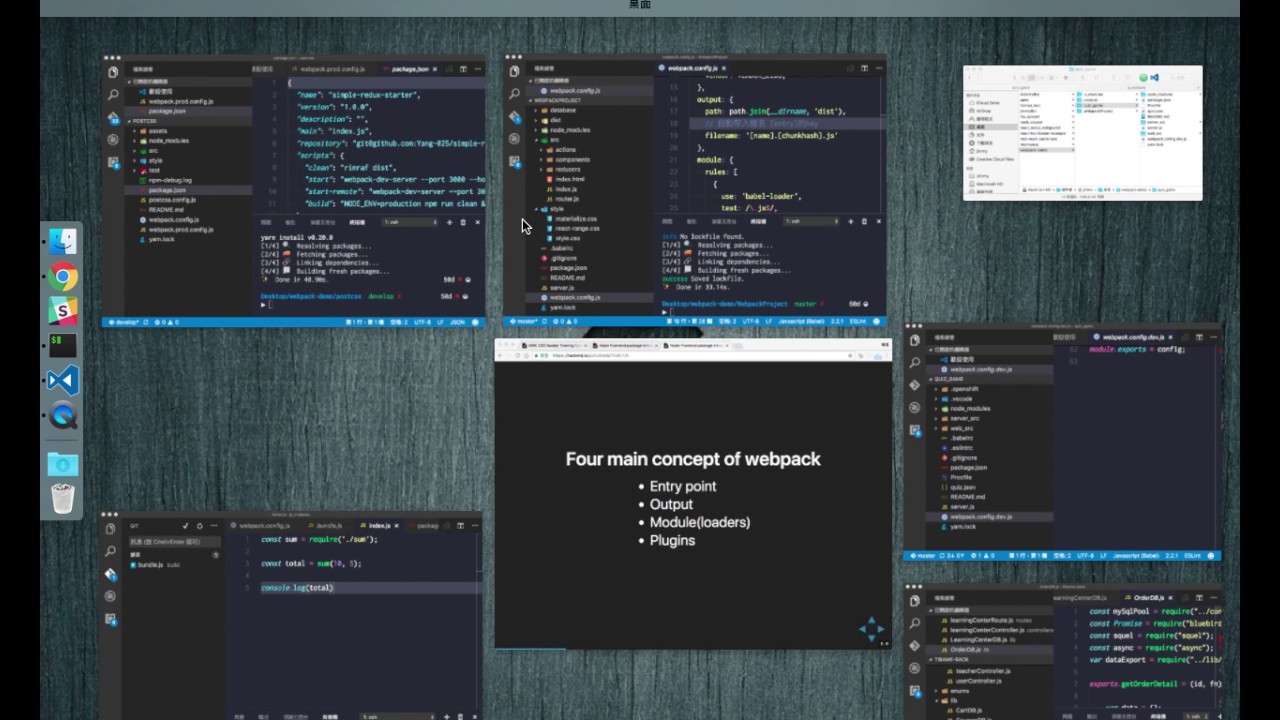Commit with the checkmark in the Git panel window
Screen dimensions: 1280x720
click(185, 526)
